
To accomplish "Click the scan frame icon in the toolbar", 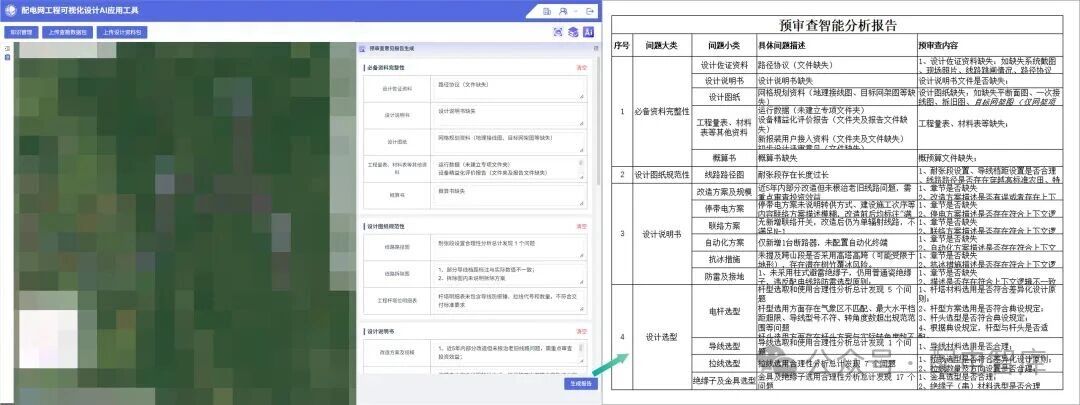I will 558,32.
